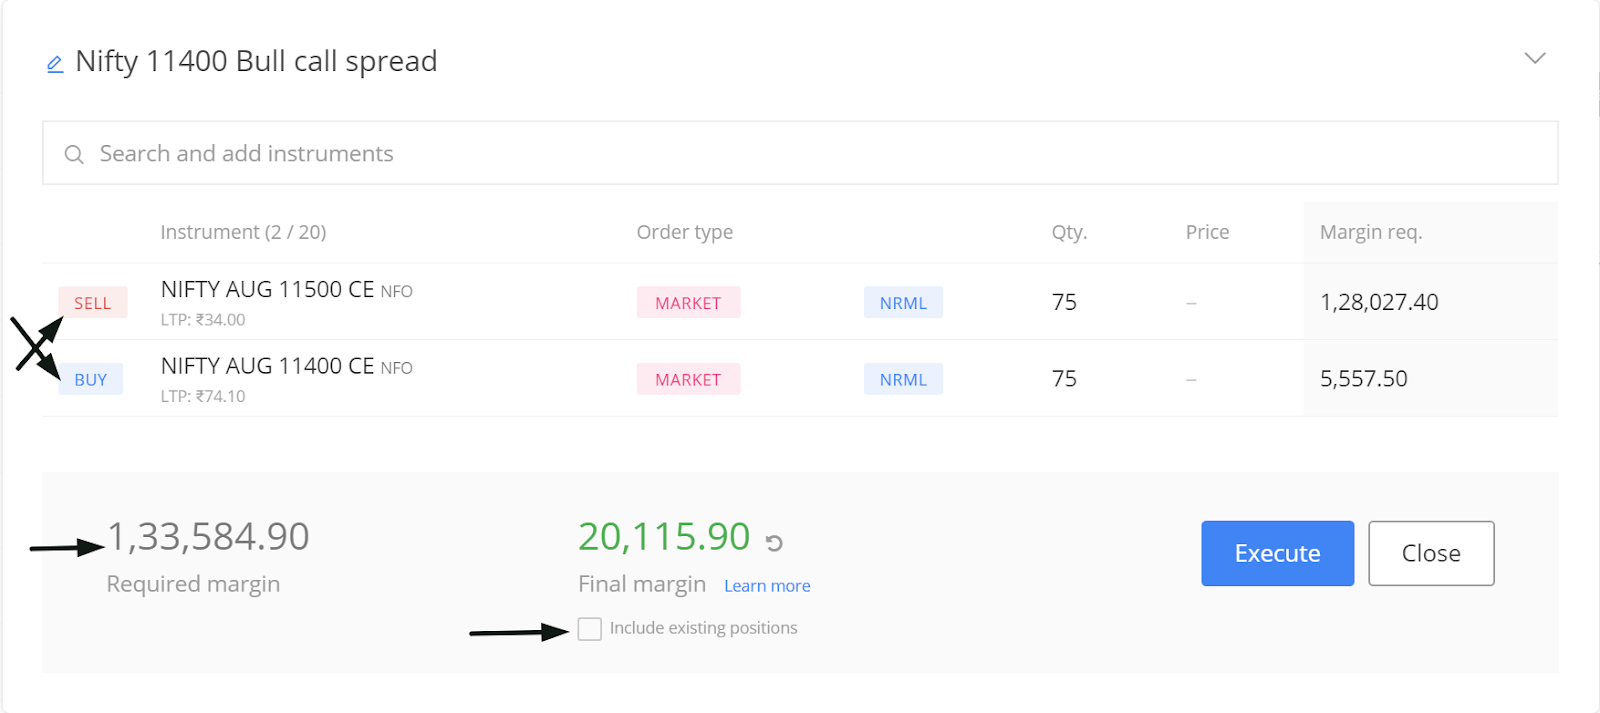
Task: Click the edit pencil icon beside basket name
Action: coord(55,64)
